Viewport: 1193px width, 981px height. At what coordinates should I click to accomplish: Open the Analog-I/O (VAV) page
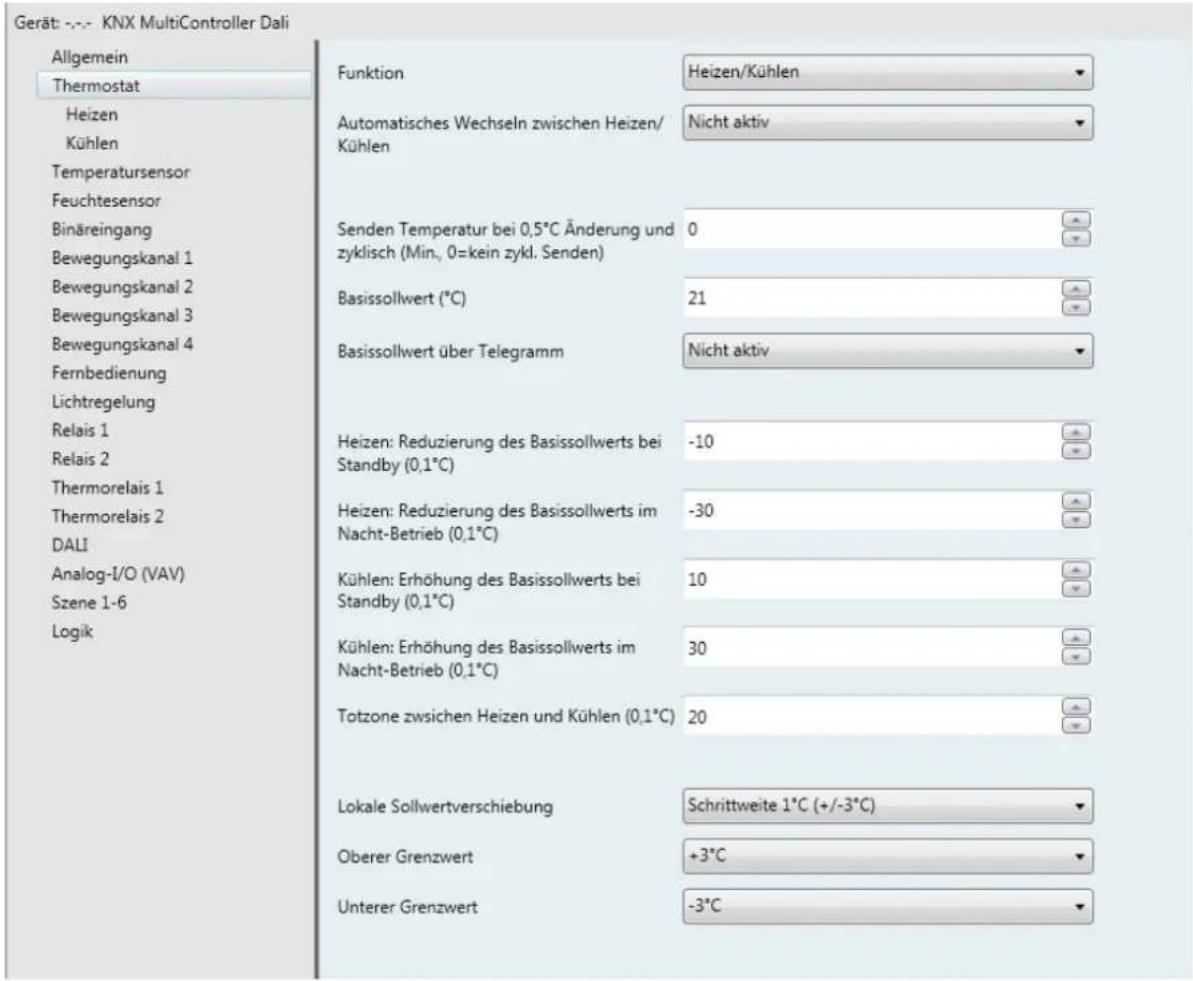pyautogui.click(x=118, y=574)
